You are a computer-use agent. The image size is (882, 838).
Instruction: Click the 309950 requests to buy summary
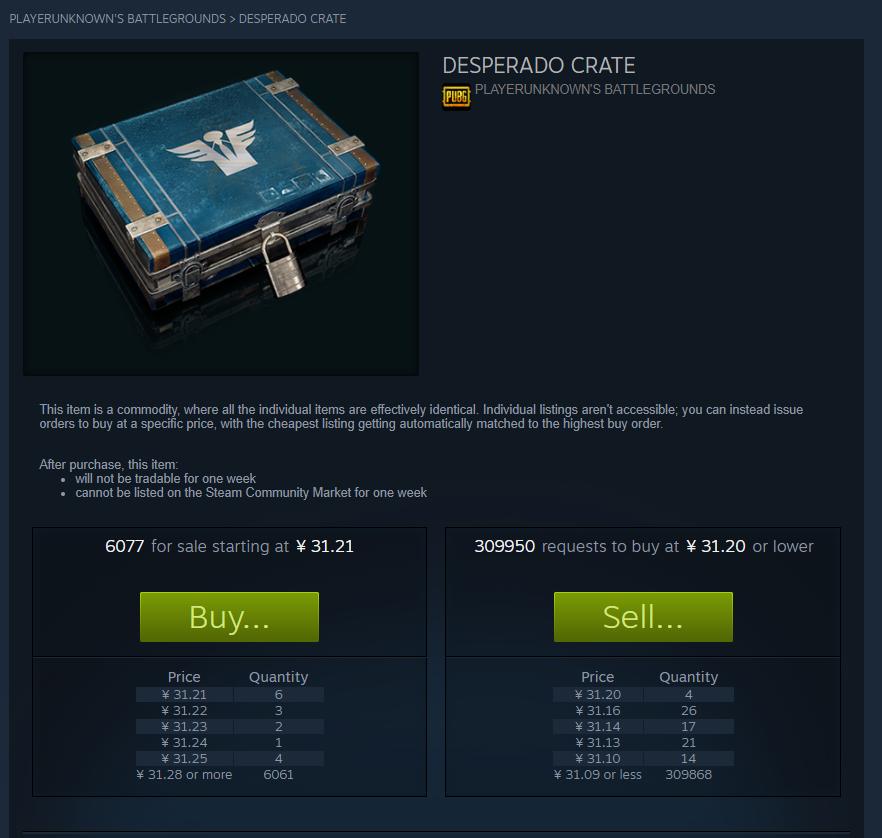644,546
